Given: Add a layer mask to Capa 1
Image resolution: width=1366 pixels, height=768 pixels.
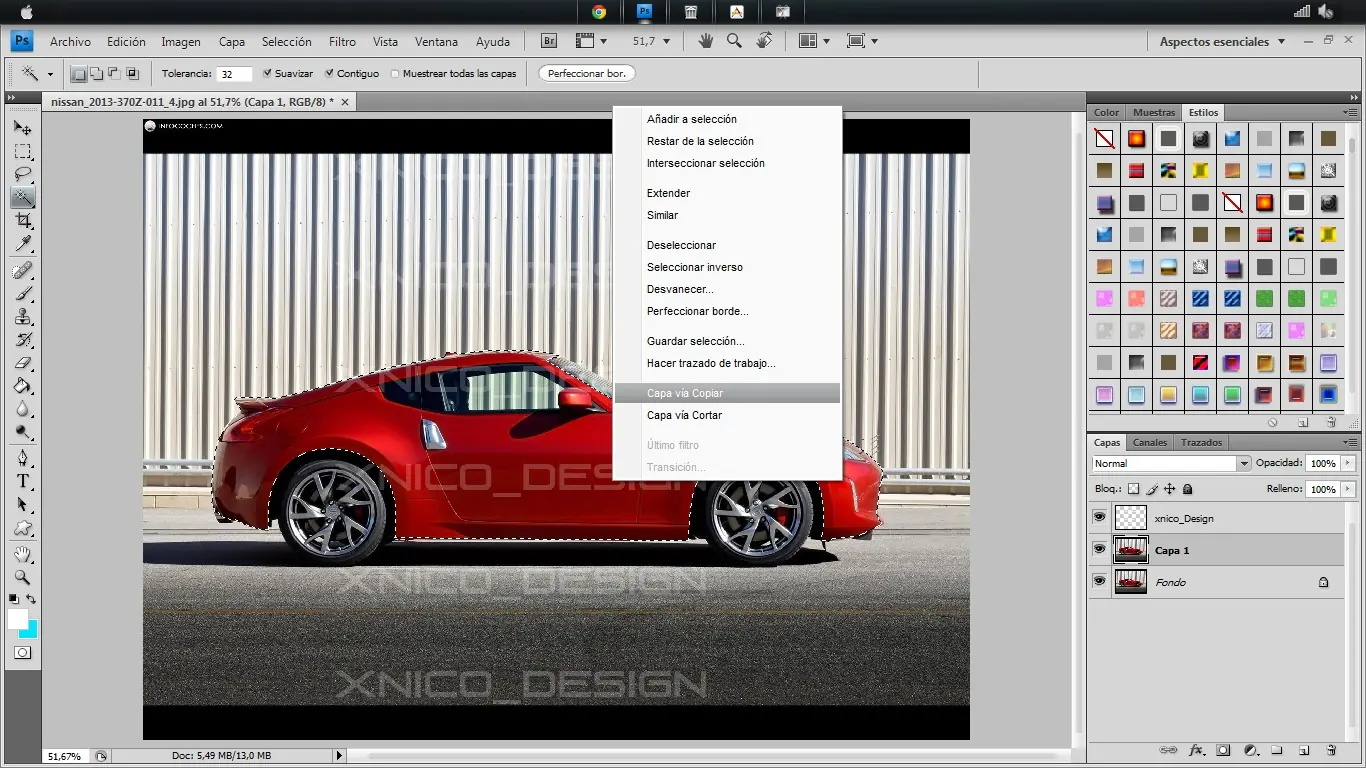Looking at the screenshot, I should click(x=1223, y=750).
